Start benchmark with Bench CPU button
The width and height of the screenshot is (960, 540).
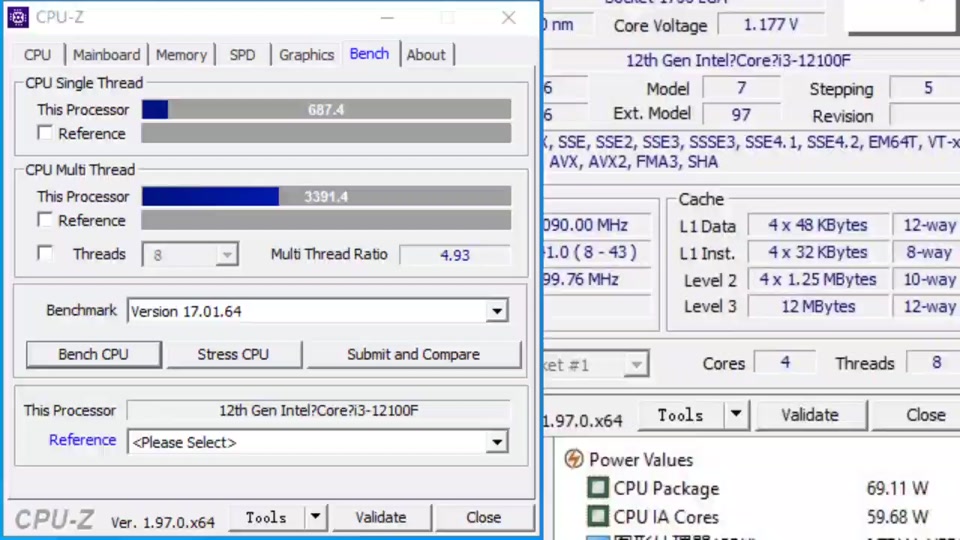pos(93,354)
